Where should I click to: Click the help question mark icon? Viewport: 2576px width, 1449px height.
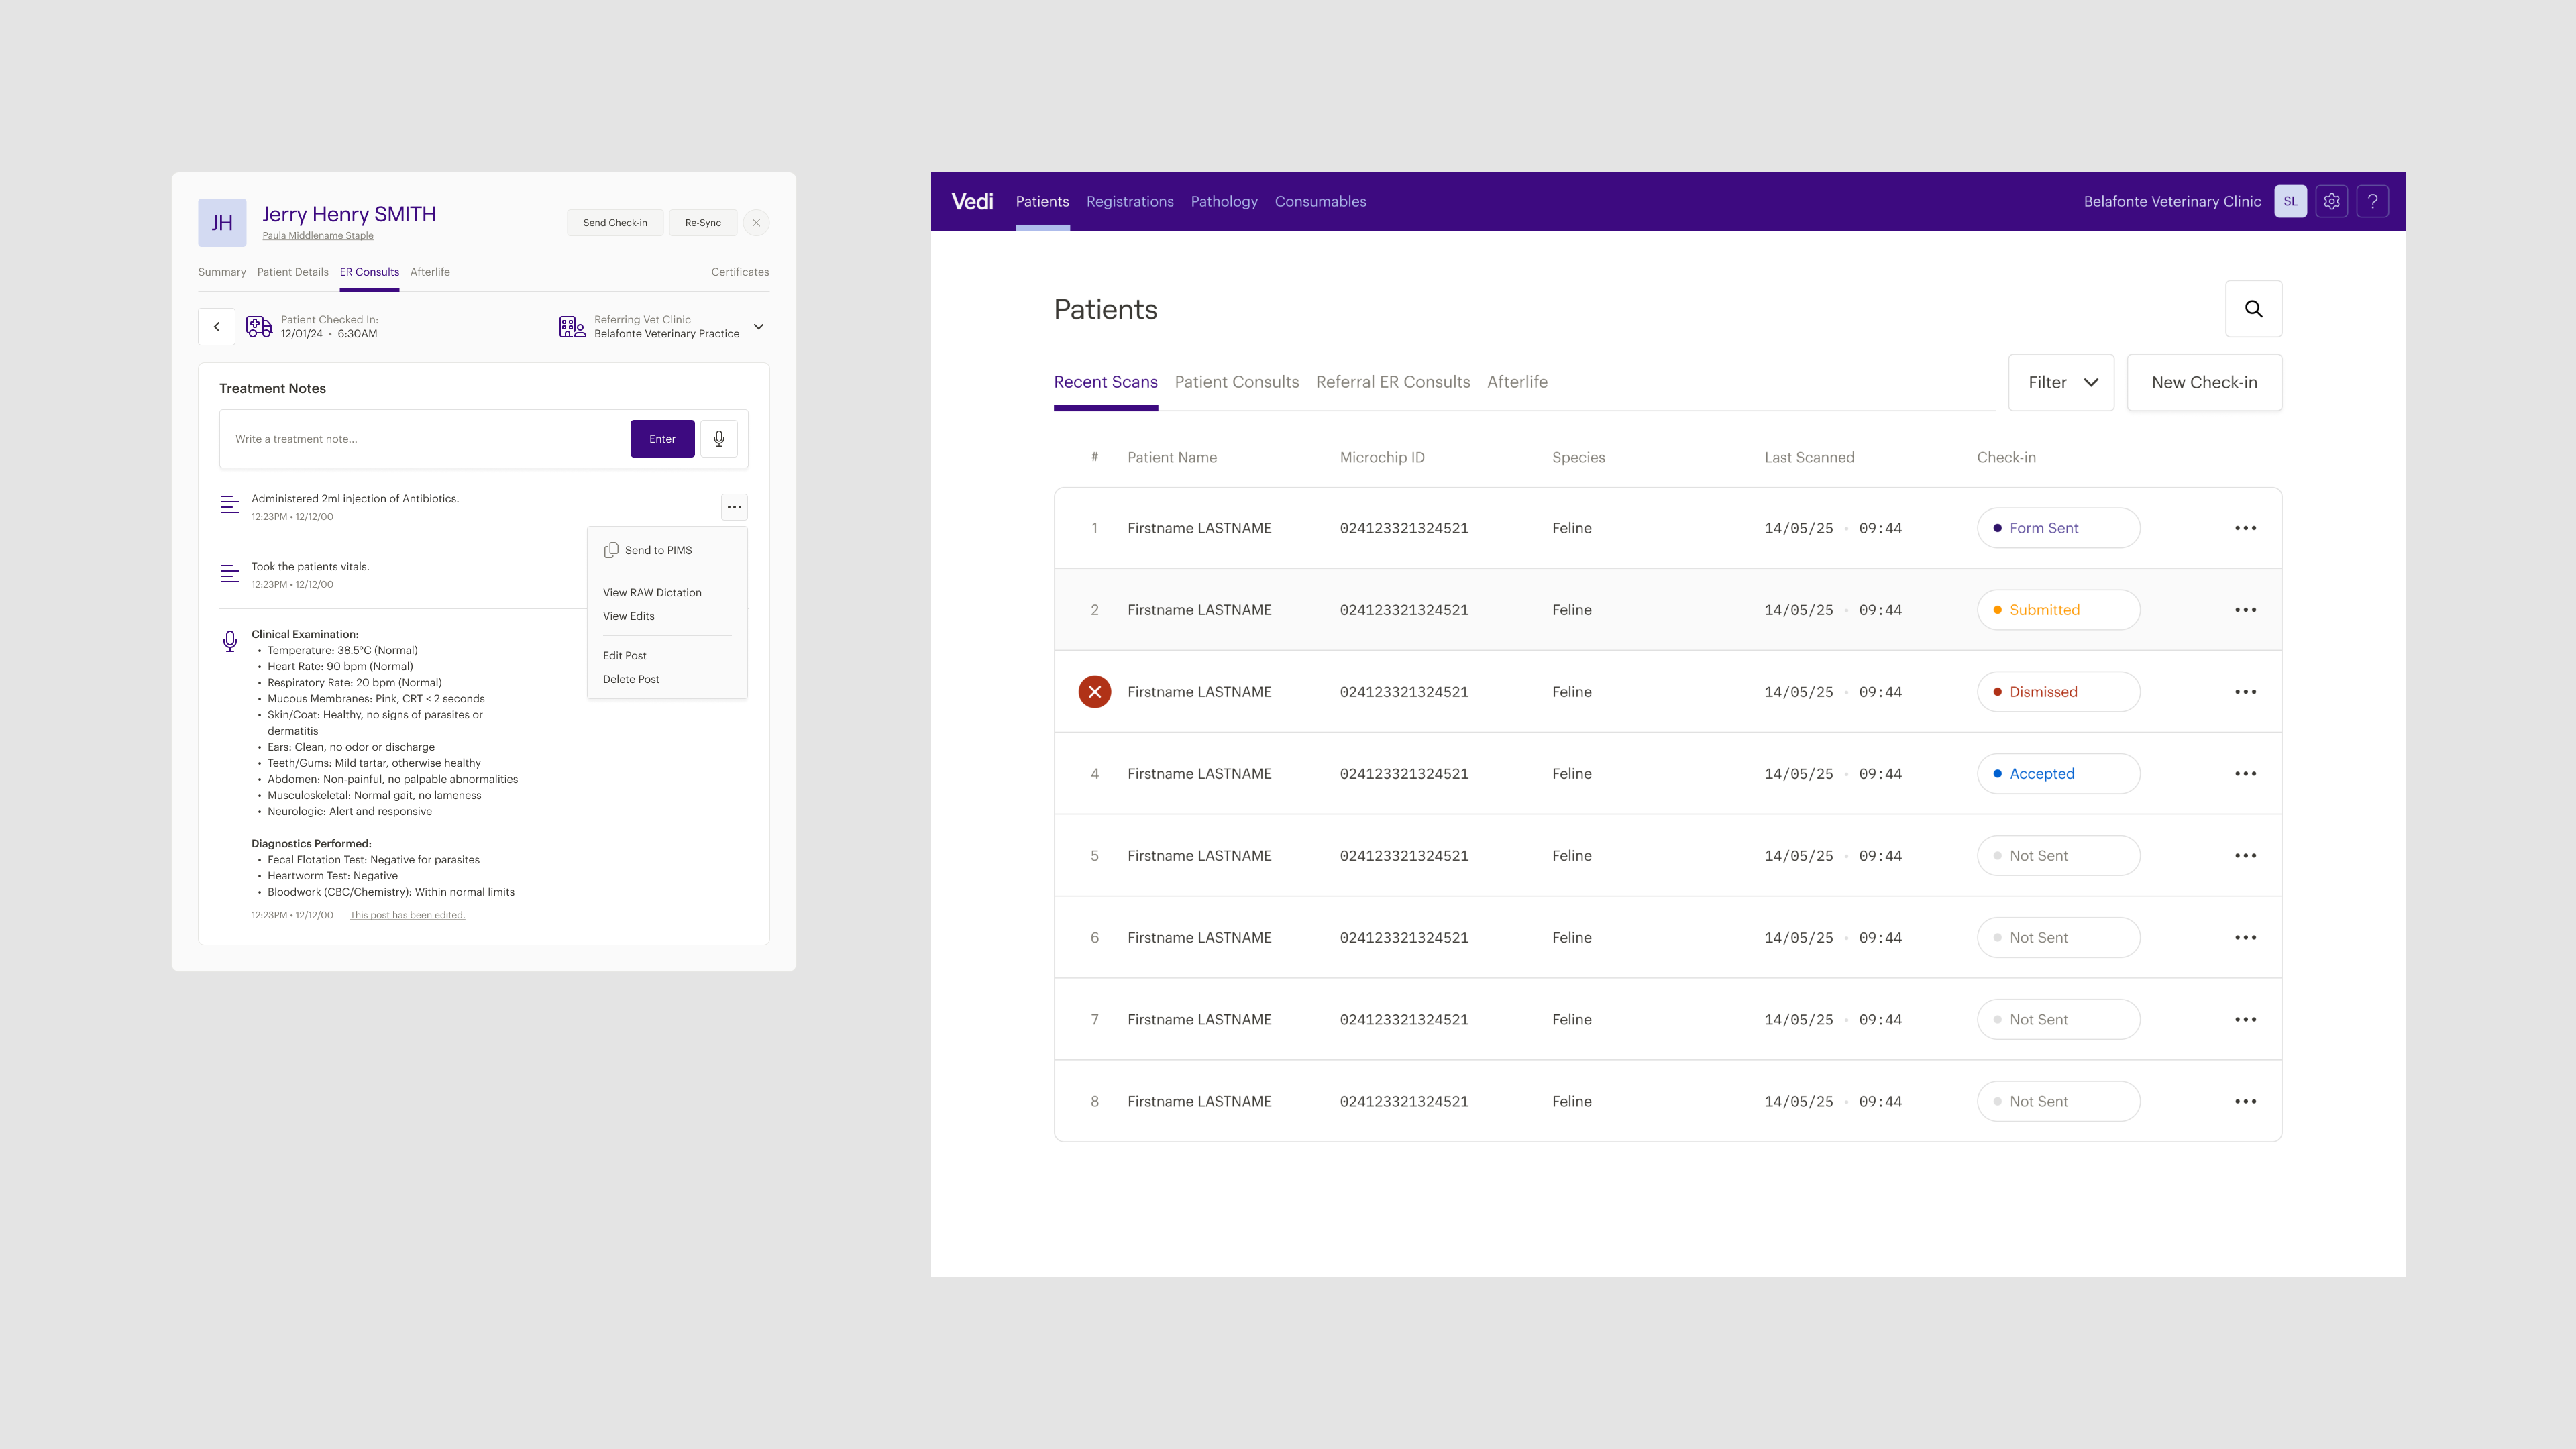pyautogui.click(x=2372, y=201)
